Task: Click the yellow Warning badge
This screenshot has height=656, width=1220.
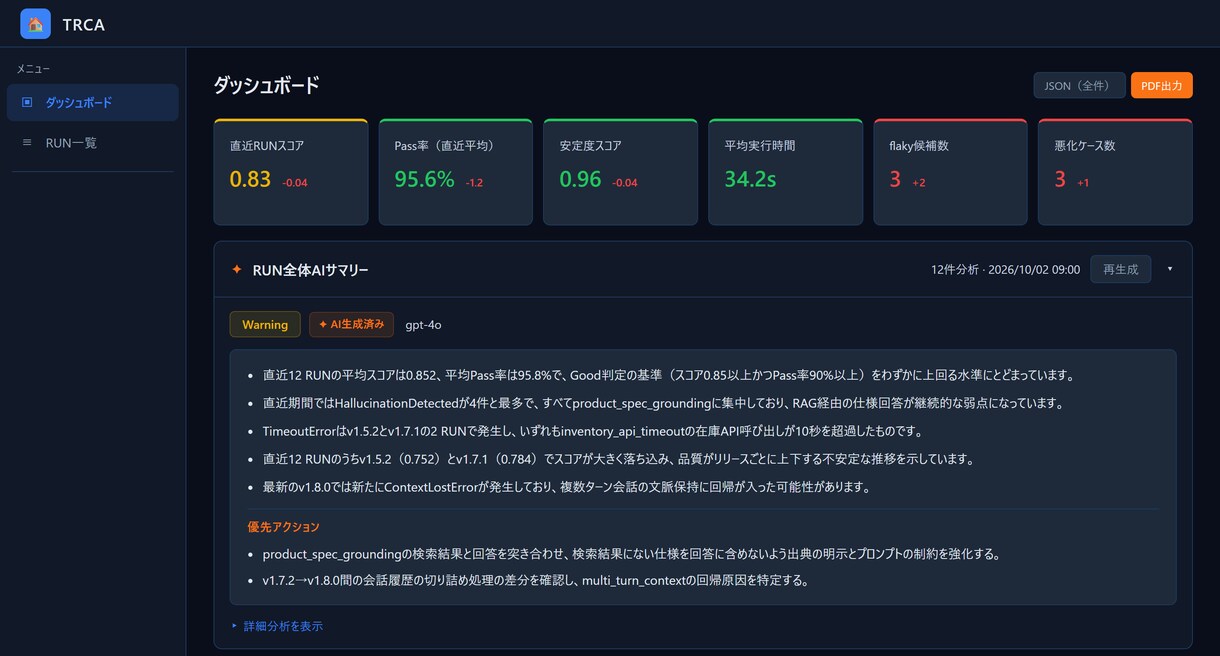Action: click(x=265, y=325)
